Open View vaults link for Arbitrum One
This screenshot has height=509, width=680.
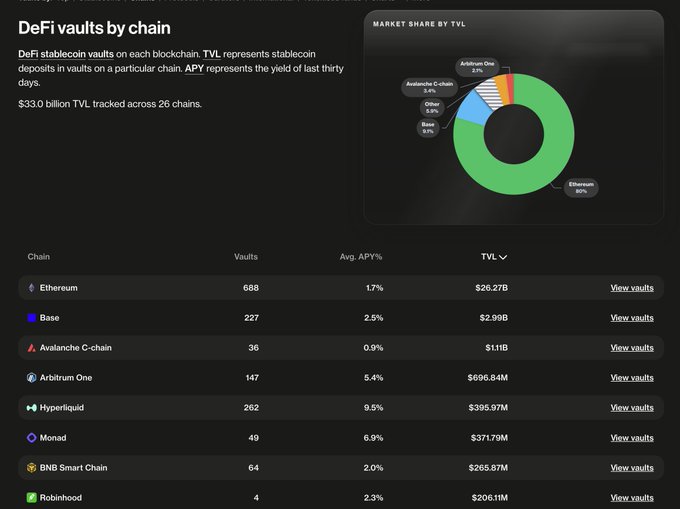pyautogui.click(x=632, y=378)
